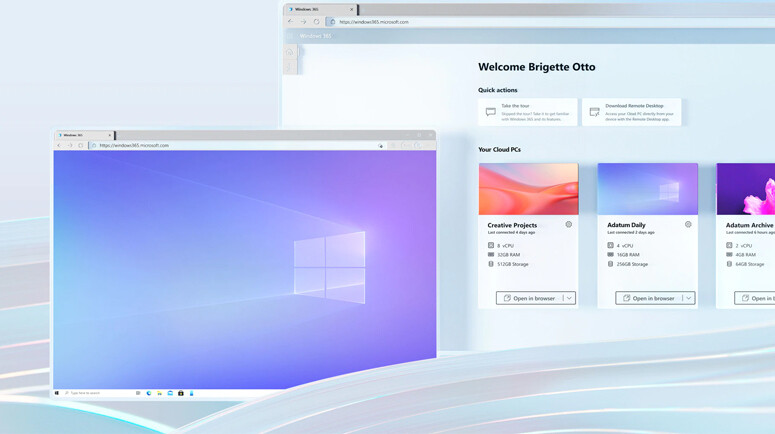Click Open in browser for Creative Projects
This screenshot has height=434, width=775.
529,298
